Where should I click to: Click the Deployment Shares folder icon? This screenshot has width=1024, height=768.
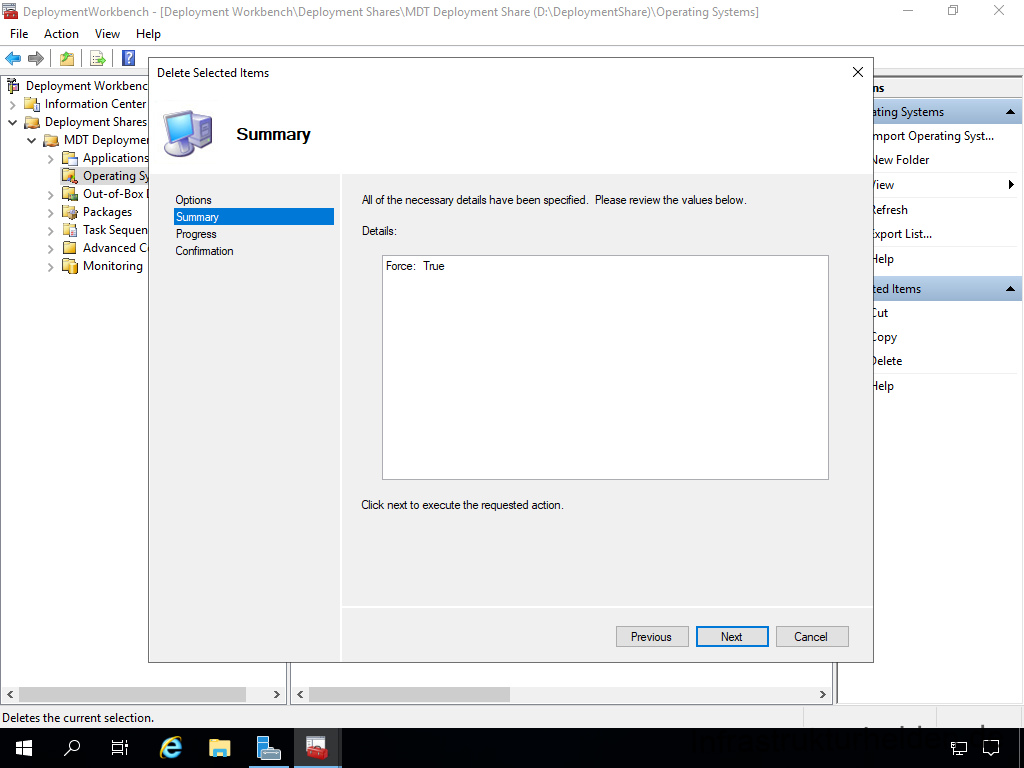click(31, 122)
